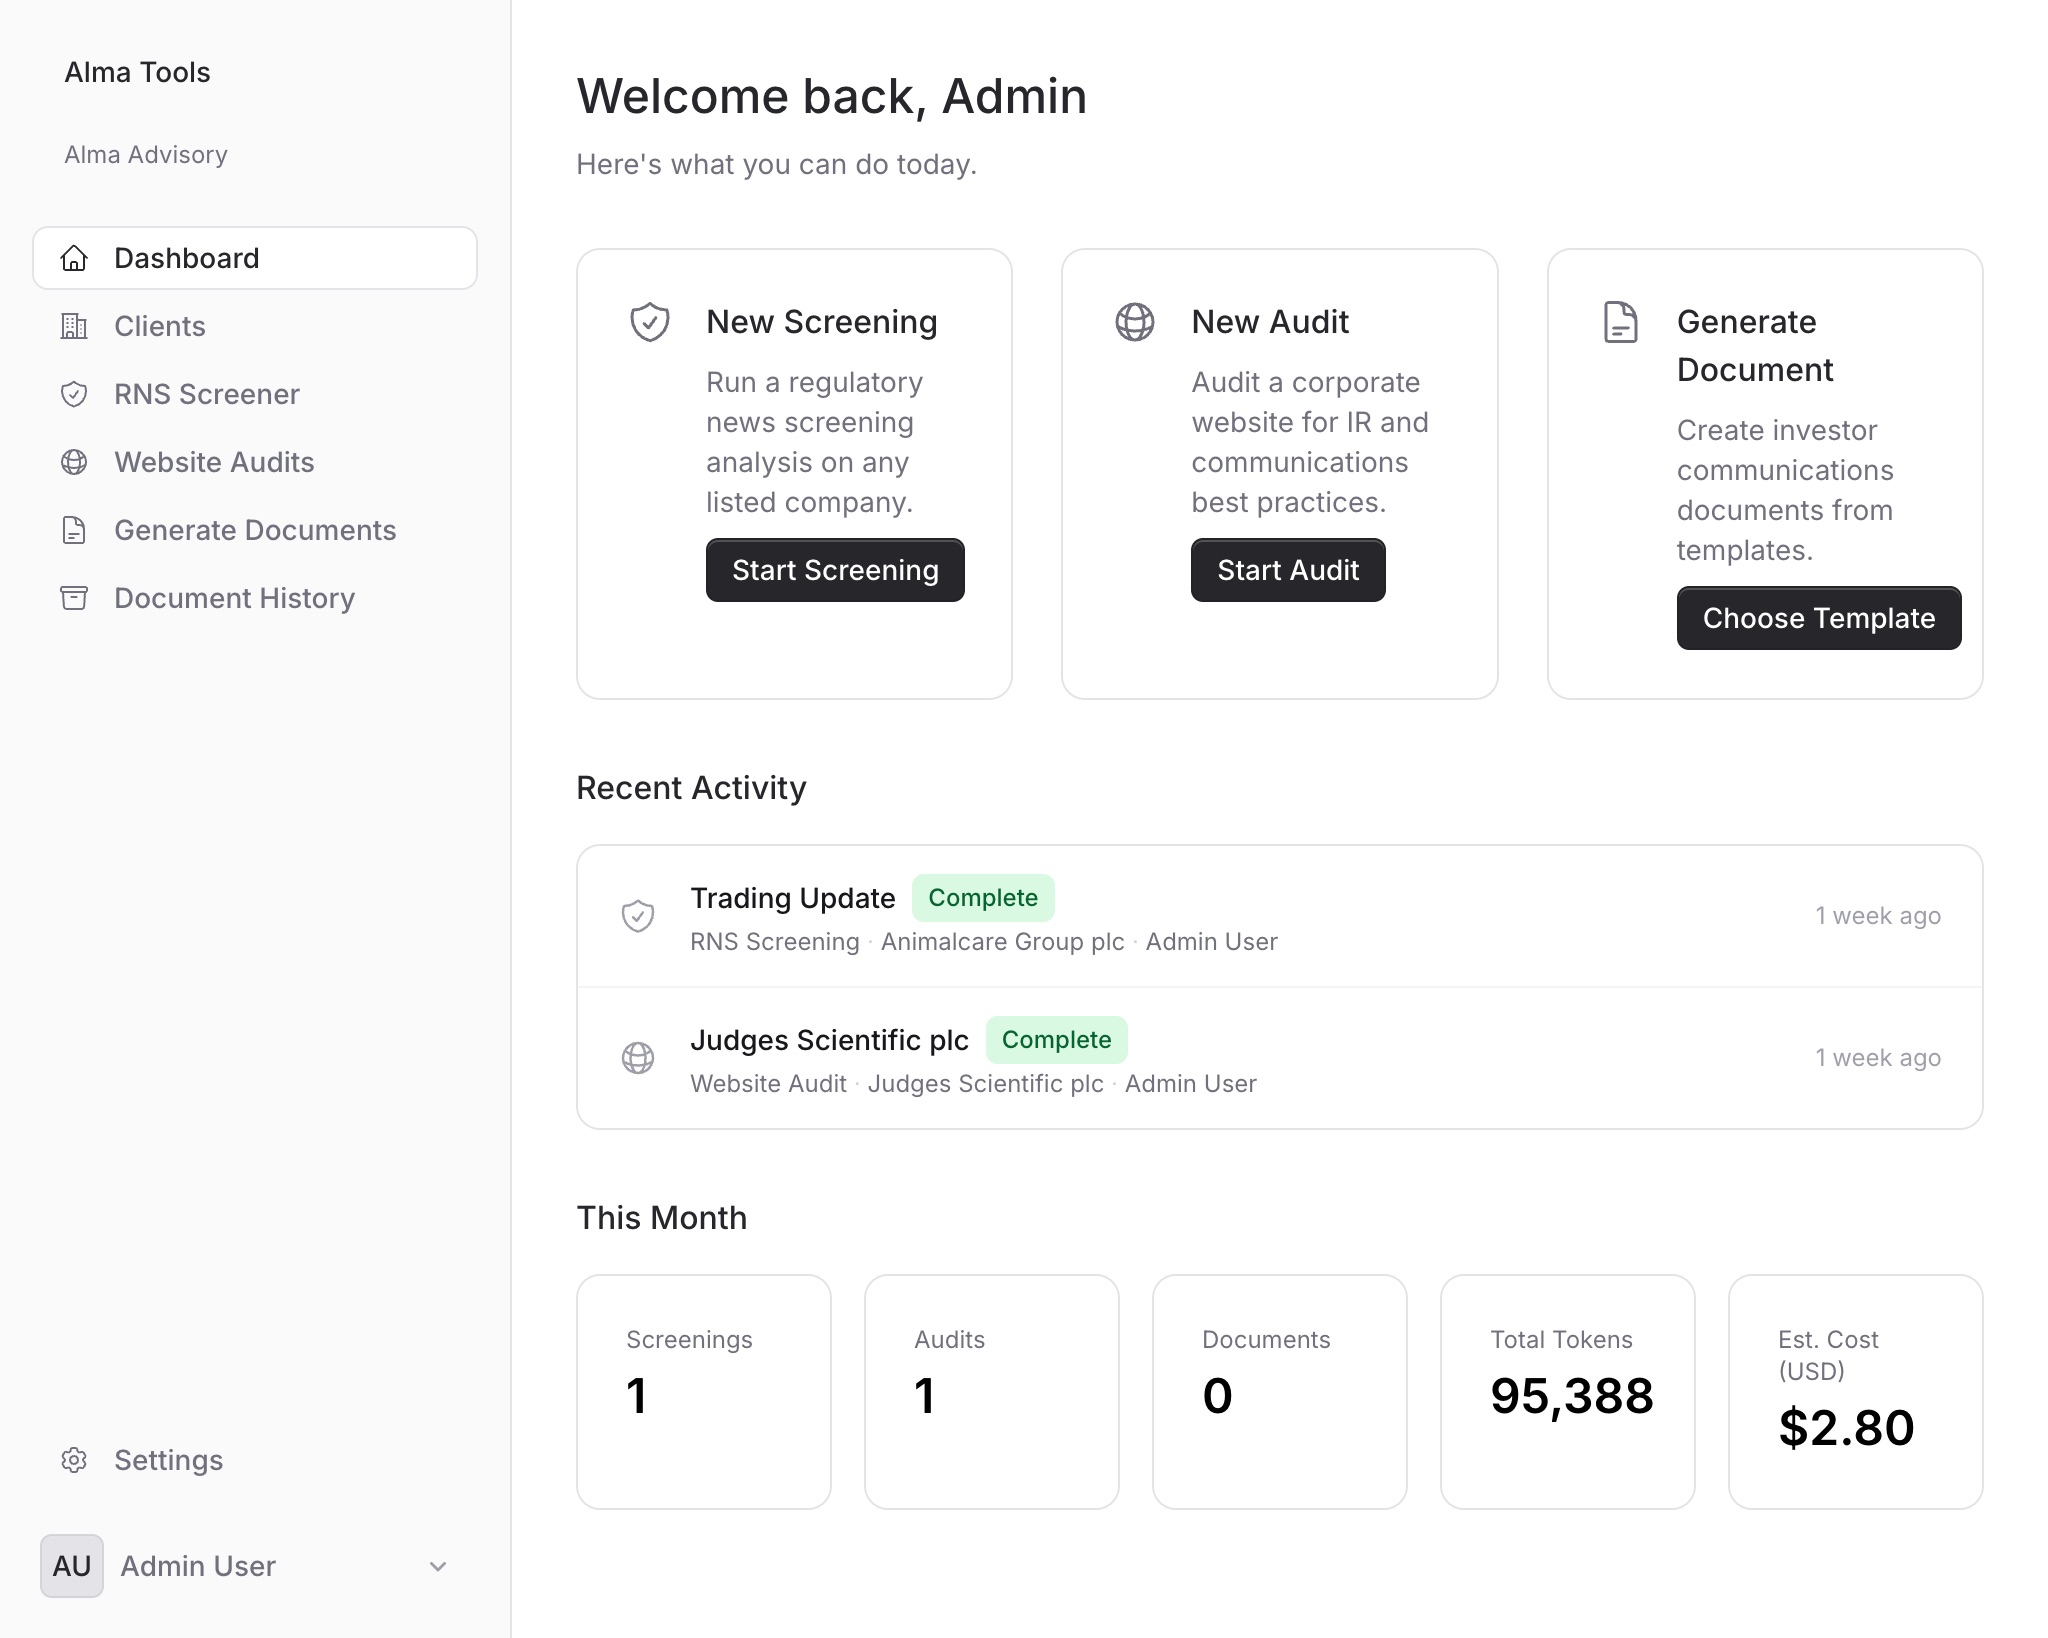This screenshot has height=1638, width=2048.
Task: Expand the Admin User chevron menu
Action: tap(437, 1566)
